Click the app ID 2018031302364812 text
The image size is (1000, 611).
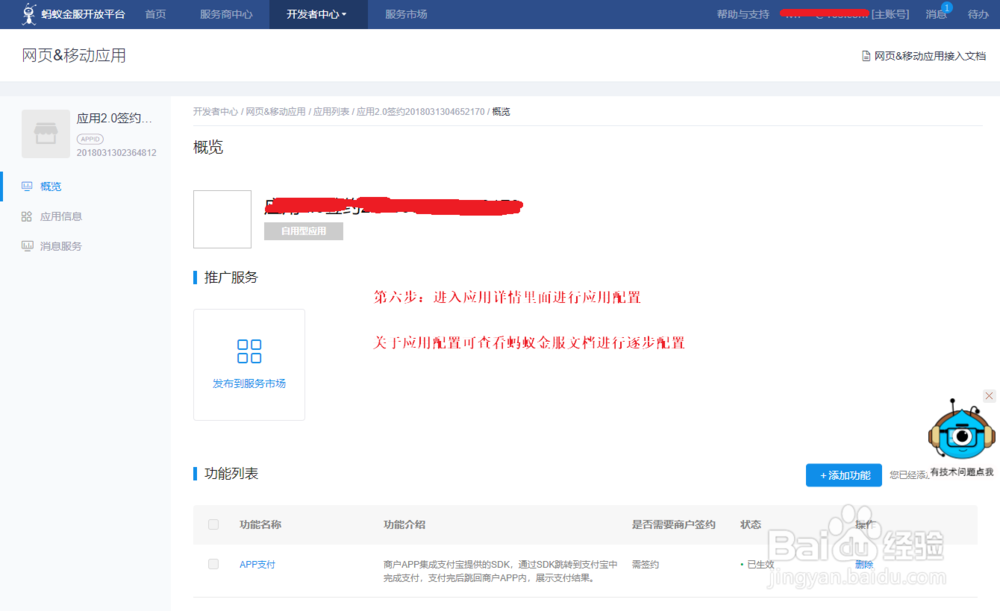click(116, 153)
